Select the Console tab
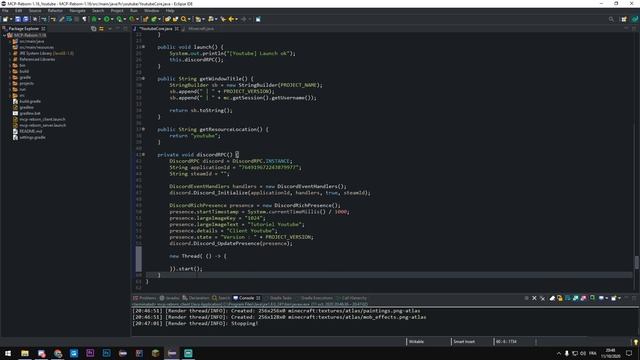Image resolution: width=640 pixels, height=360 pixels. pos(247,298)
